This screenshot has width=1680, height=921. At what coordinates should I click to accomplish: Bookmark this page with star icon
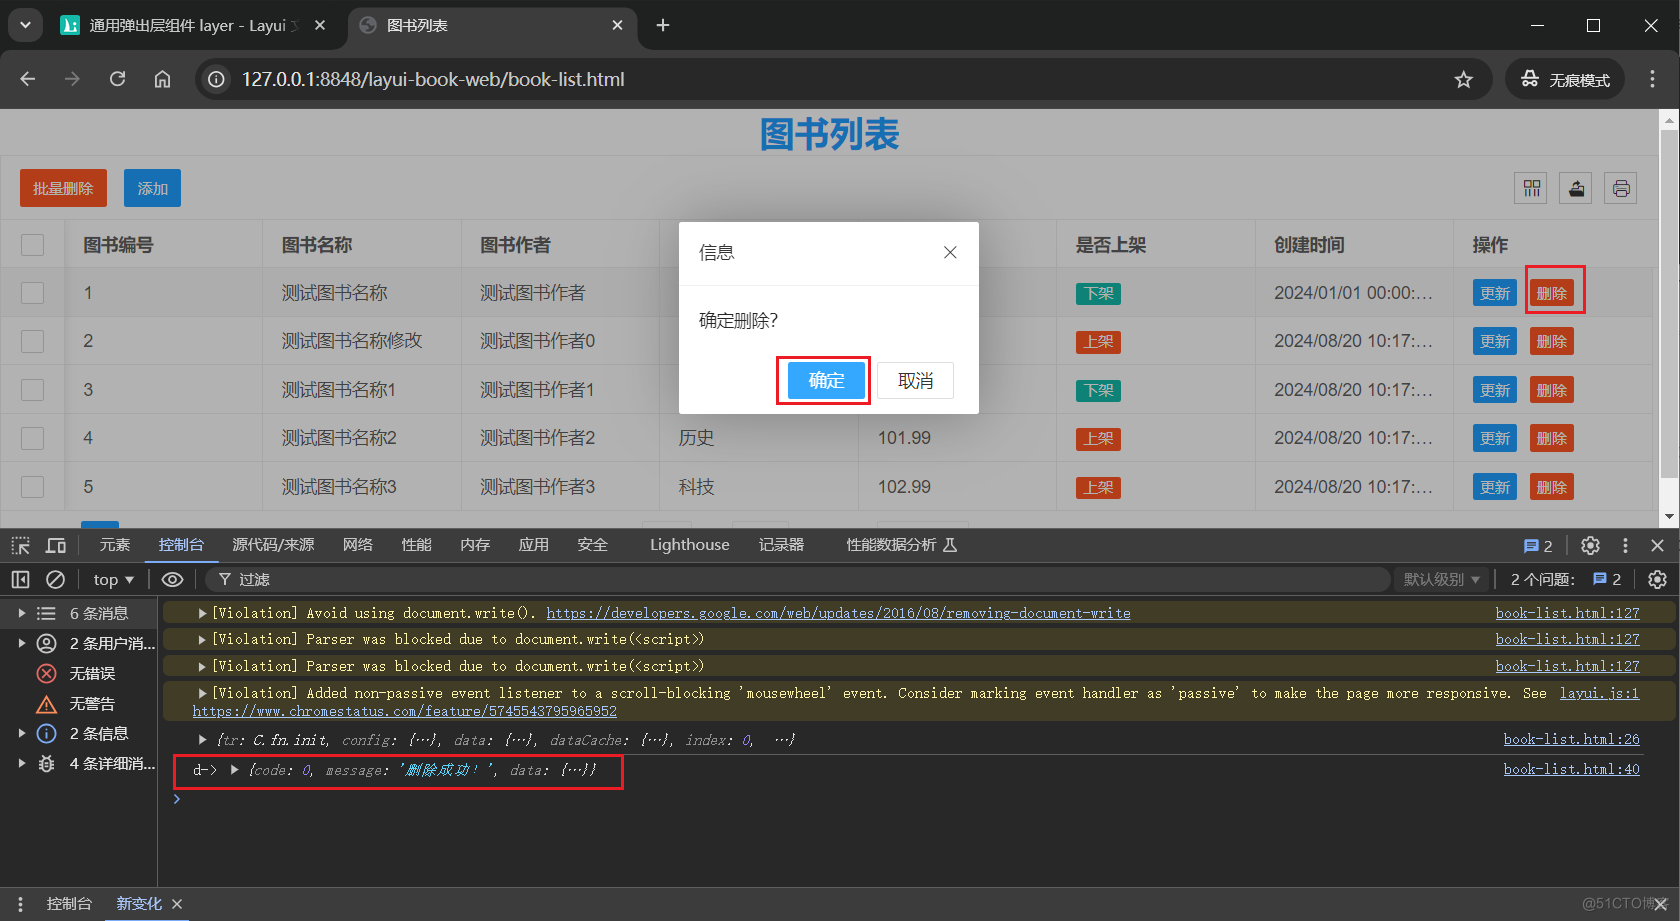pos(1463,79)
